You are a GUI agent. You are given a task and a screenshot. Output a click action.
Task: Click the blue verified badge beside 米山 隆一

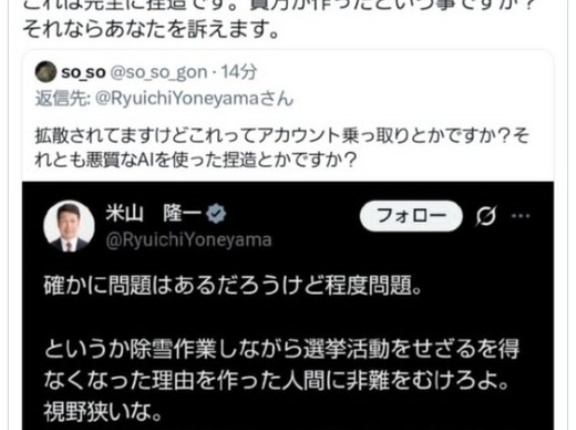(216, 214)
